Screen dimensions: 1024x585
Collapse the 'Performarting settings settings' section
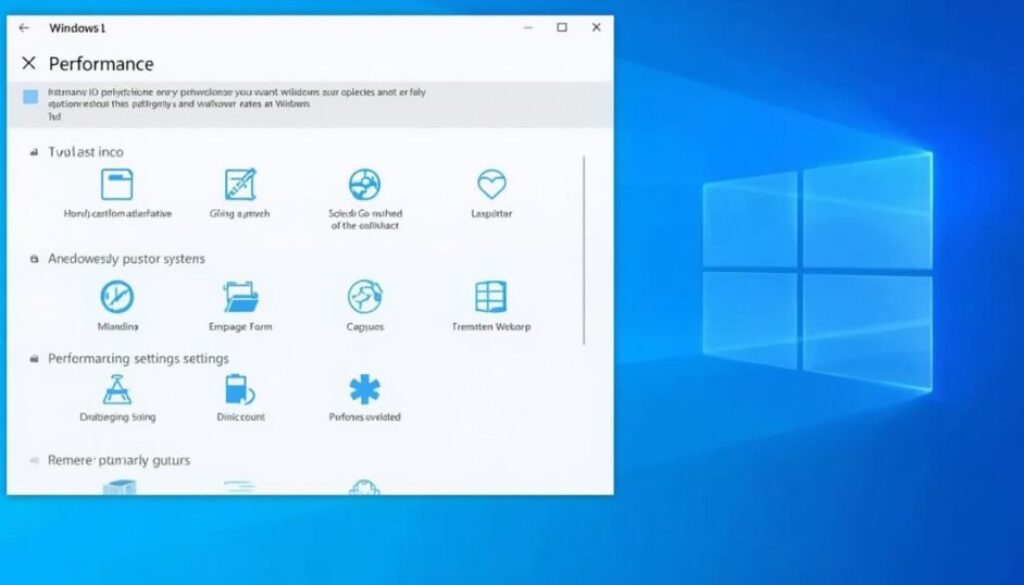35,359
